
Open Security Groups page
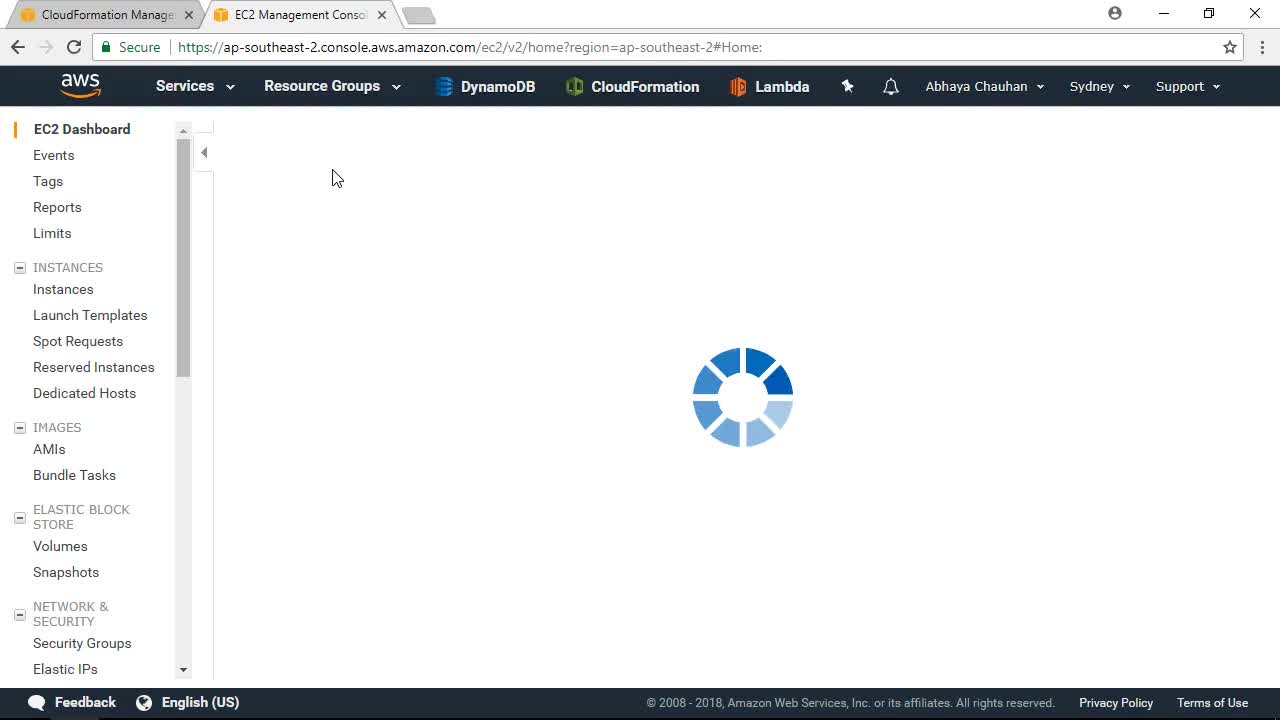click(82, 643)
